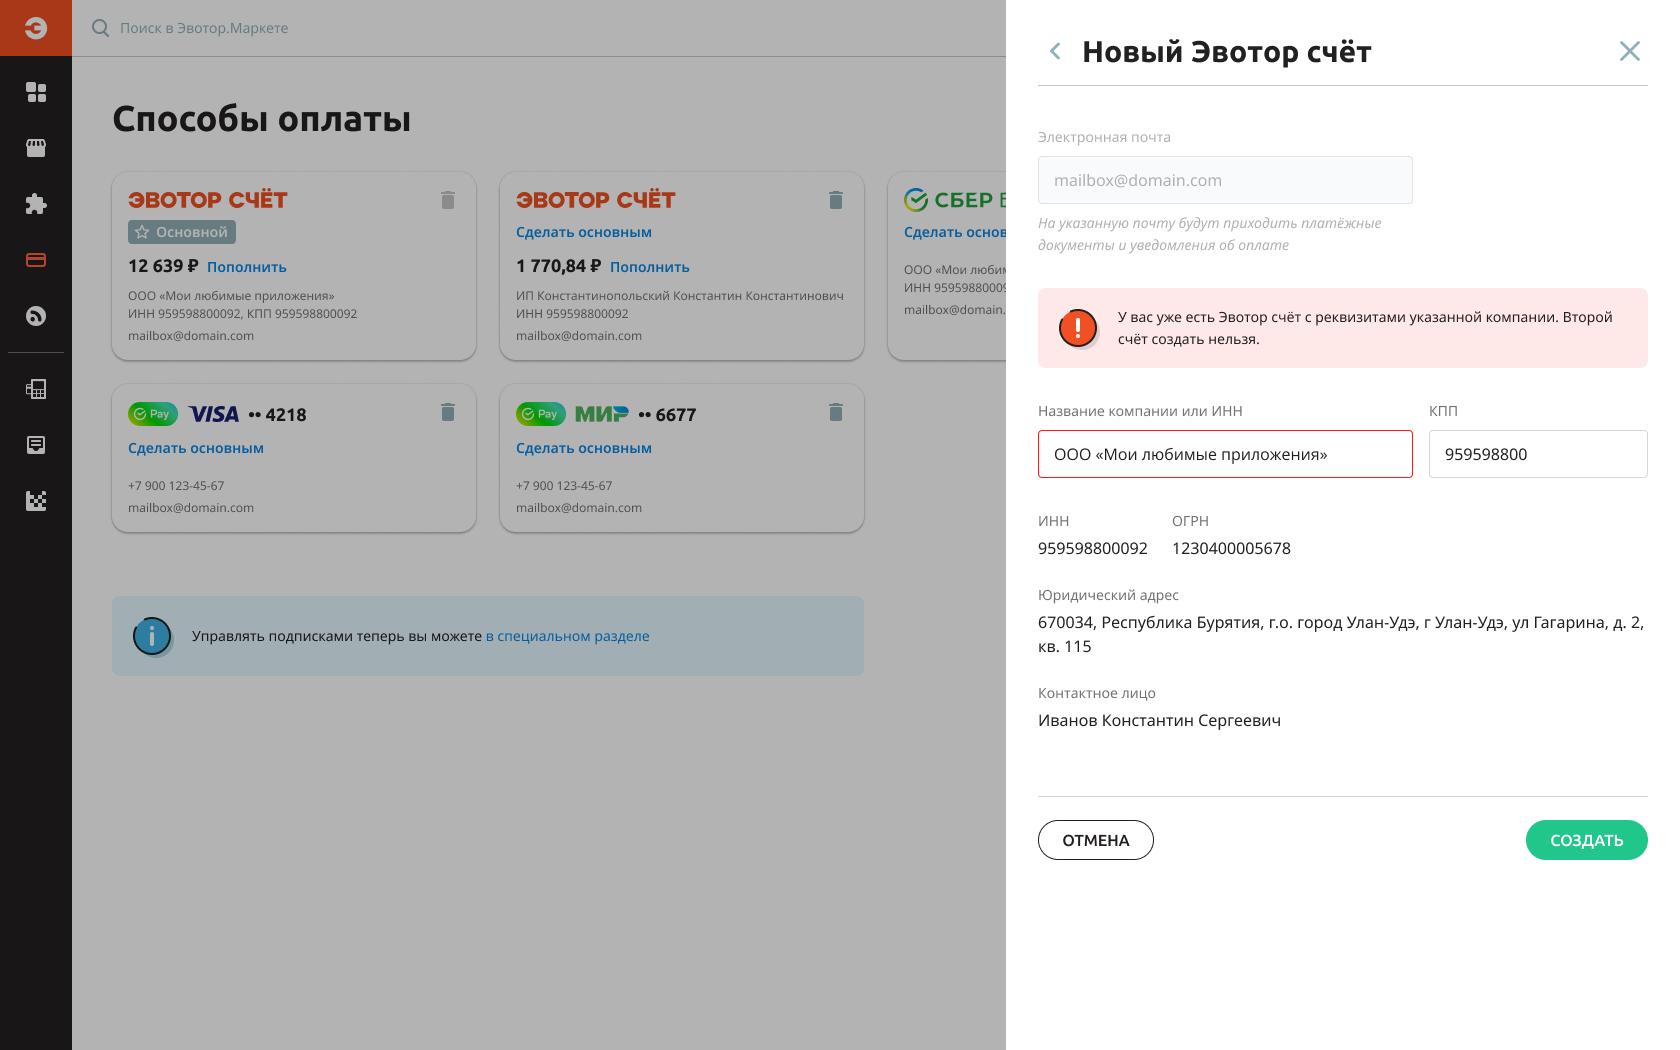Click ИП Константинопольский Константин Константинович text
The width and height of the screenshot is (1680, 1050).
pyautogui.click(x=680, y=296)
